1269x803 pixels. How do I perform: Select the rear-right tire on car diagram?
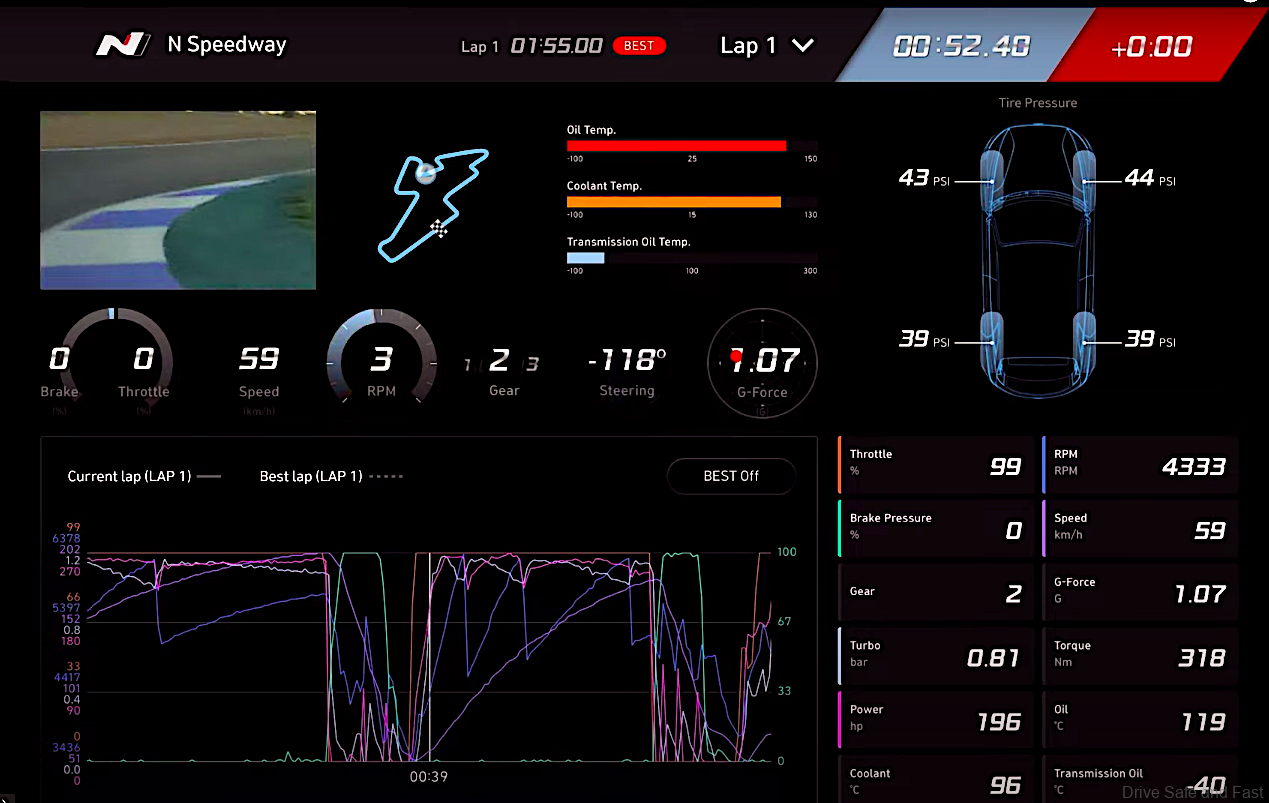point(1085,341)
